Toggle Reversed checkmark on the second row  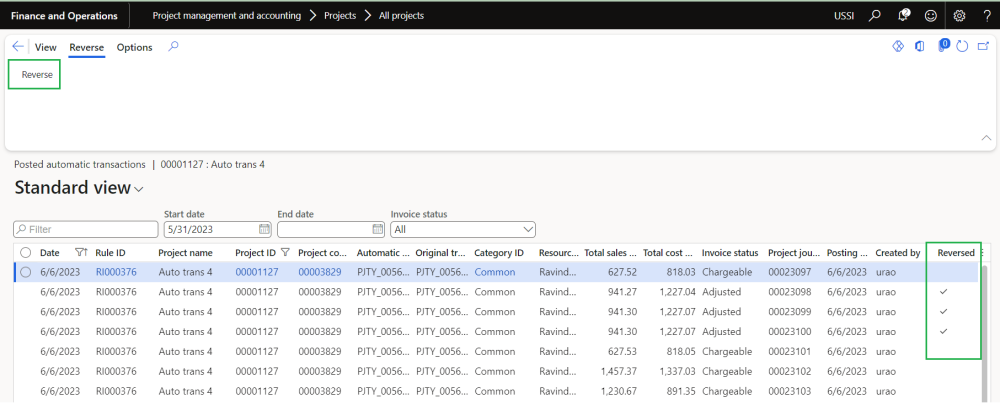[x=942, y=291]
